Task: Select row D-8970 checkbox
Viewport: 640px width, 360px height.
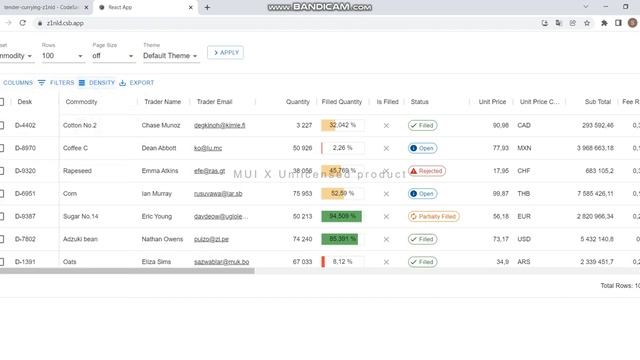Action: pyautogui.click(x=2, y=148)
